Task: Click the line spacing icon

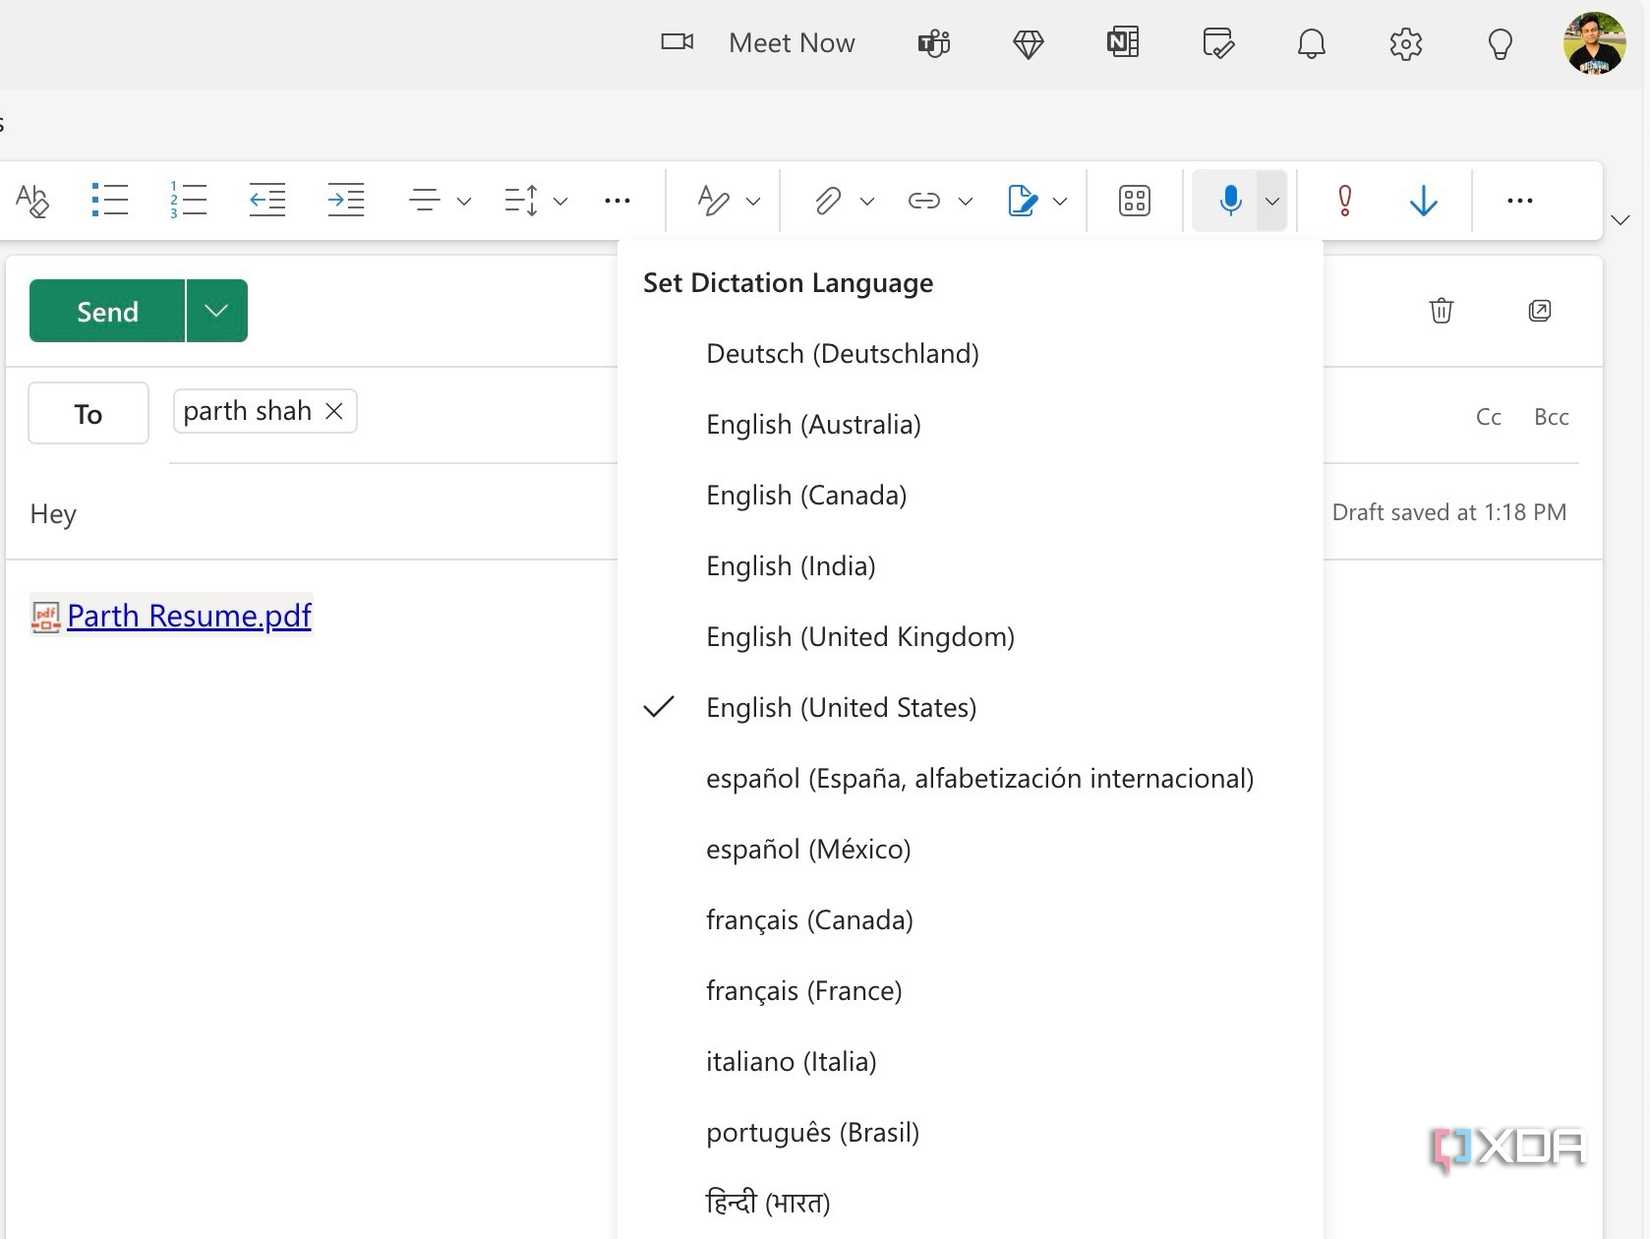Action: pos(521,201)
